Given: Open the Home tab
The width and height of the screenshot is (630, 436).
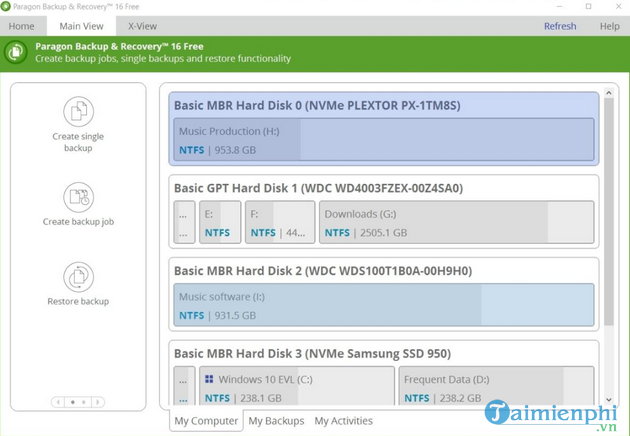Looking at the screenshot, I should pyautogui.click(x=21, y=26).
